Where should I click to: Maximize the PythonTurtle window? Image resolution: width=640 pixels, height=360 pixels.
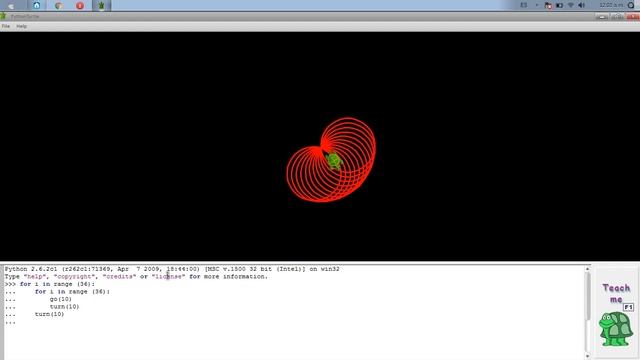[617, 16]
